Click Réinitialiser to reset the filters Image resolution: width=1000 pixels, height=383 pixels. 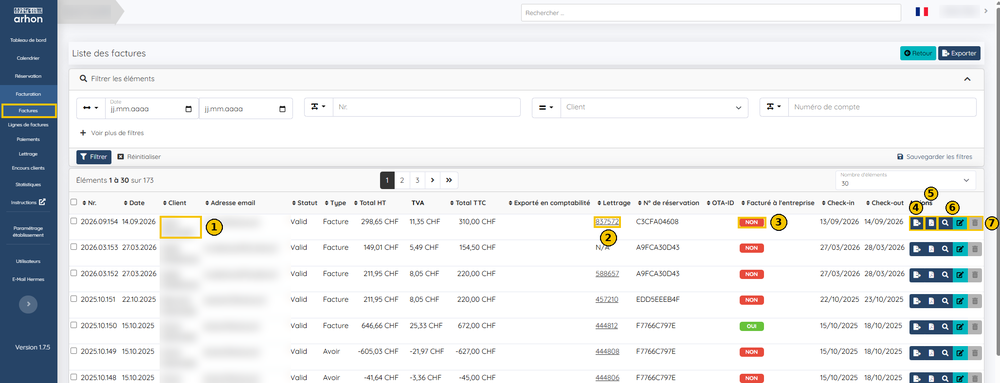pos(139,157)
